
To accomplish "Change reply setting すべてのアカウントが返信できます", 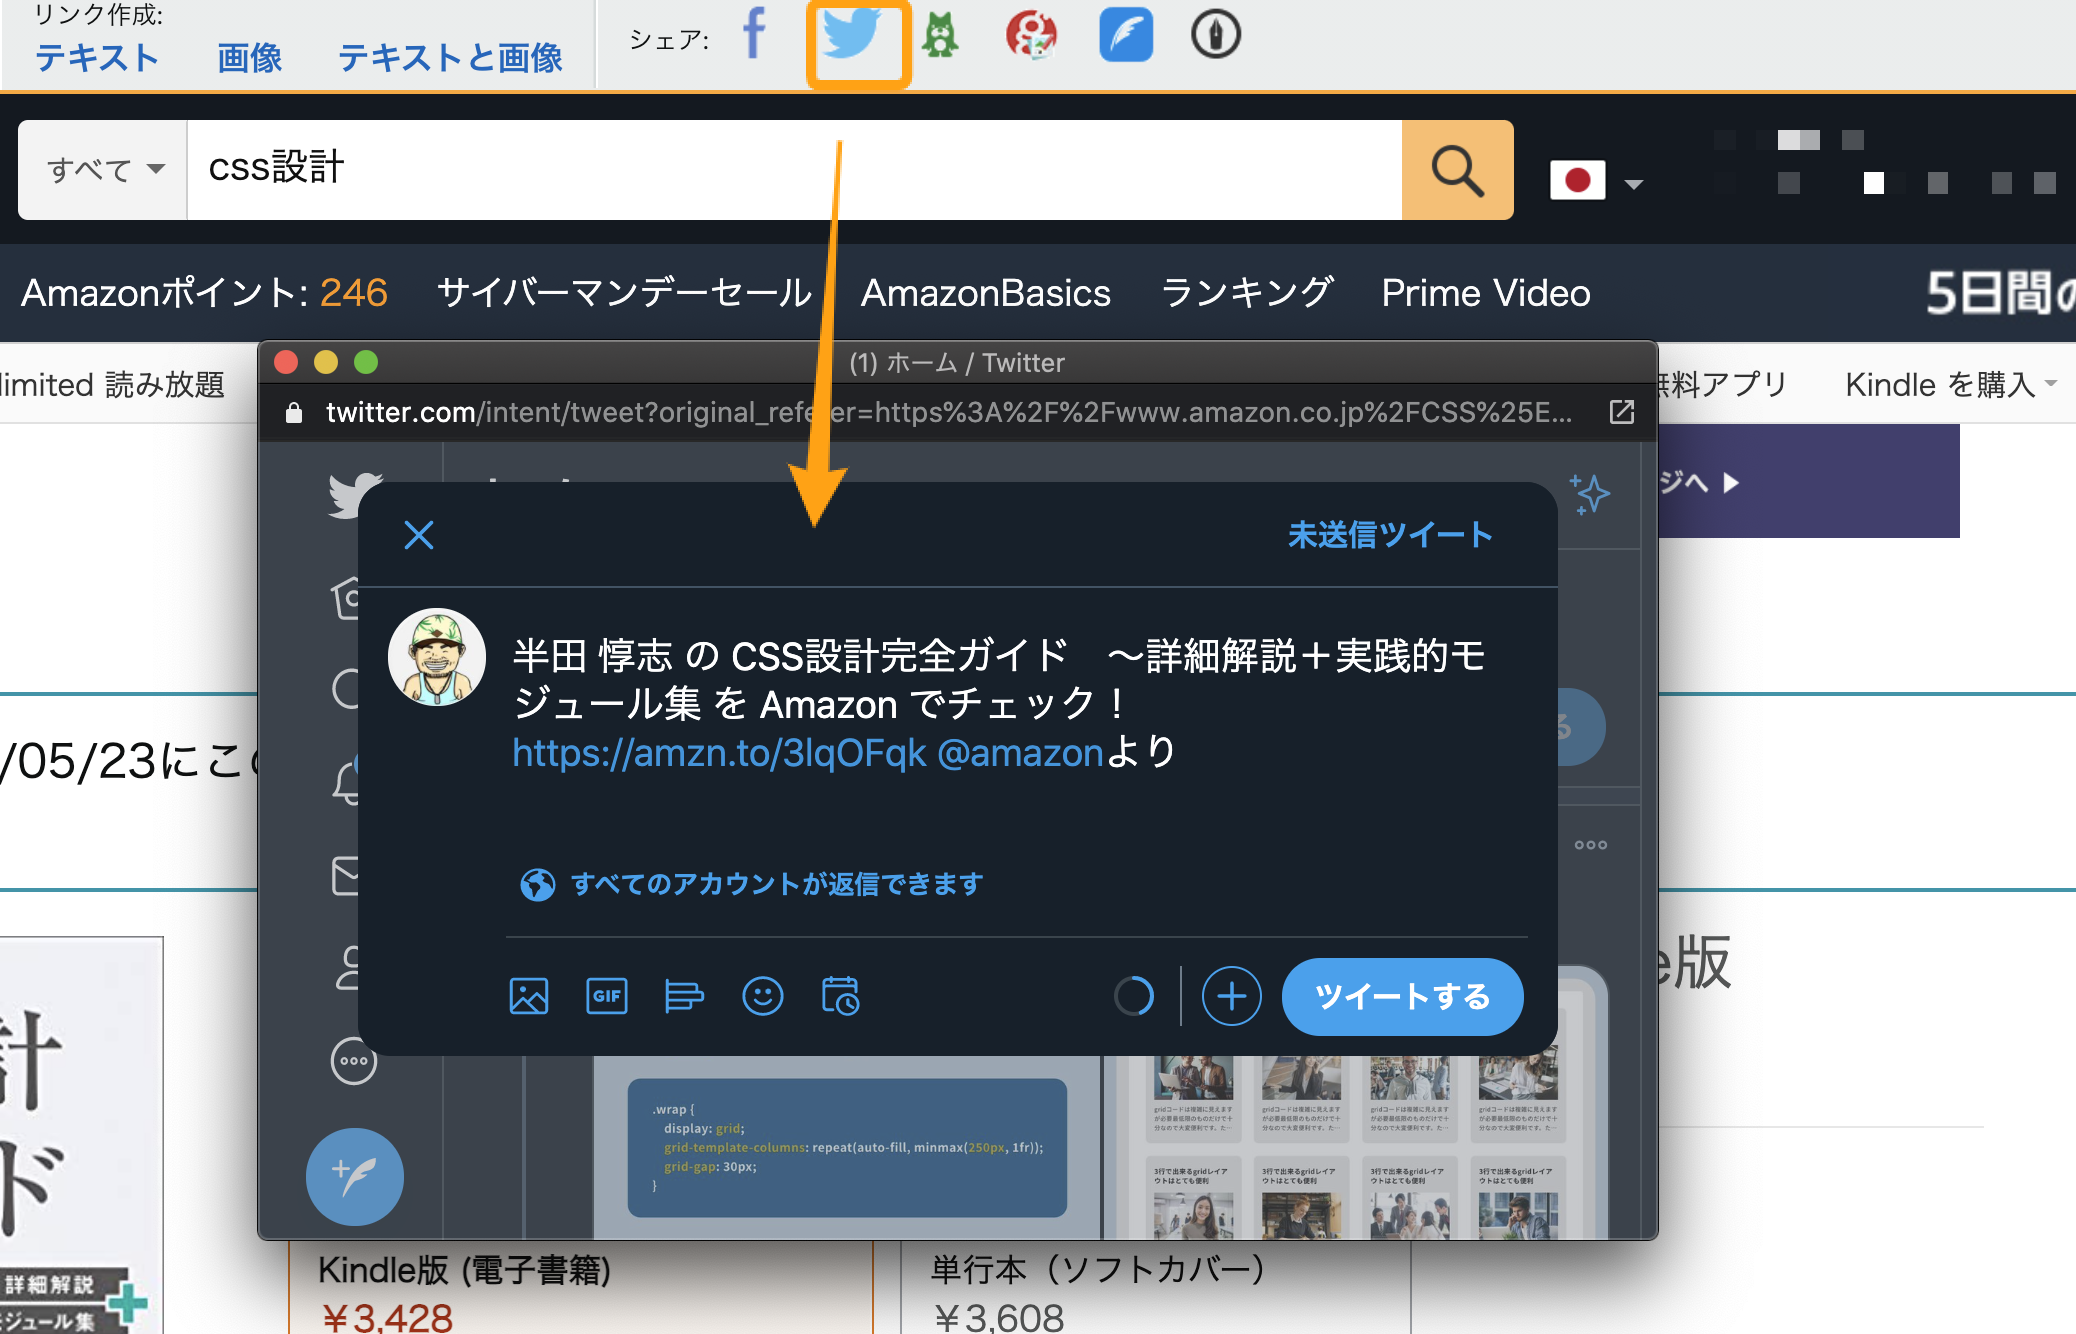I will click(x=752, y=884).
